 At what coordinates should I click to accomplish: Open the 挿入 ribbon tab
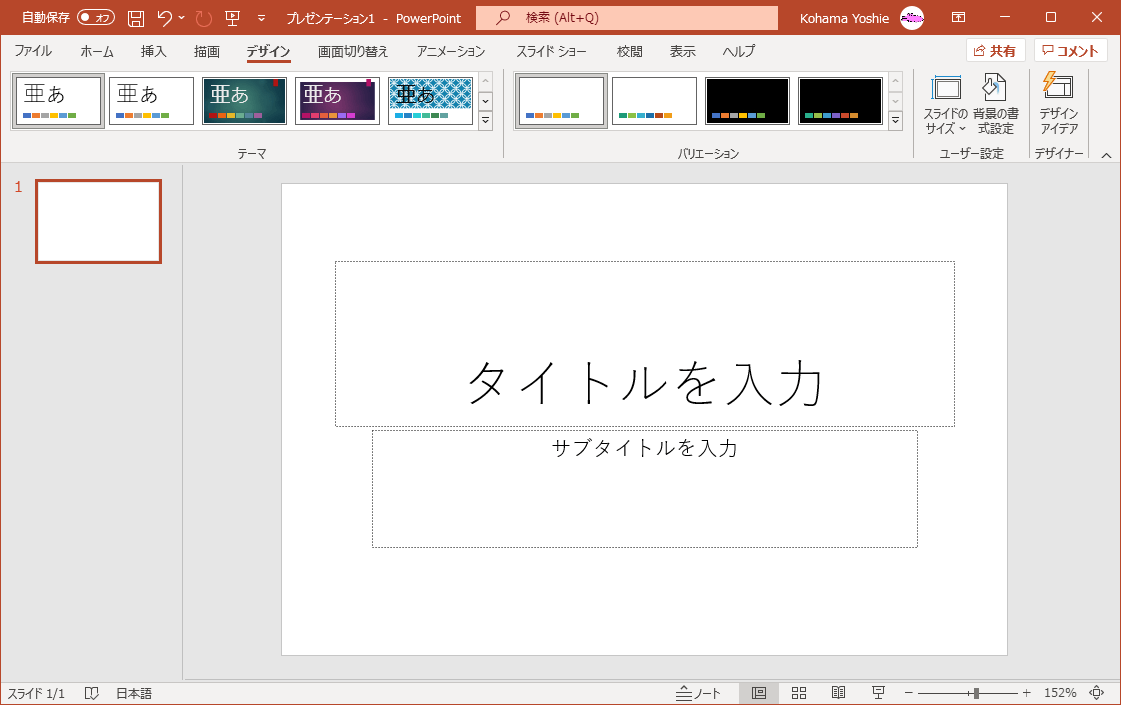click(x=153, y=51)
